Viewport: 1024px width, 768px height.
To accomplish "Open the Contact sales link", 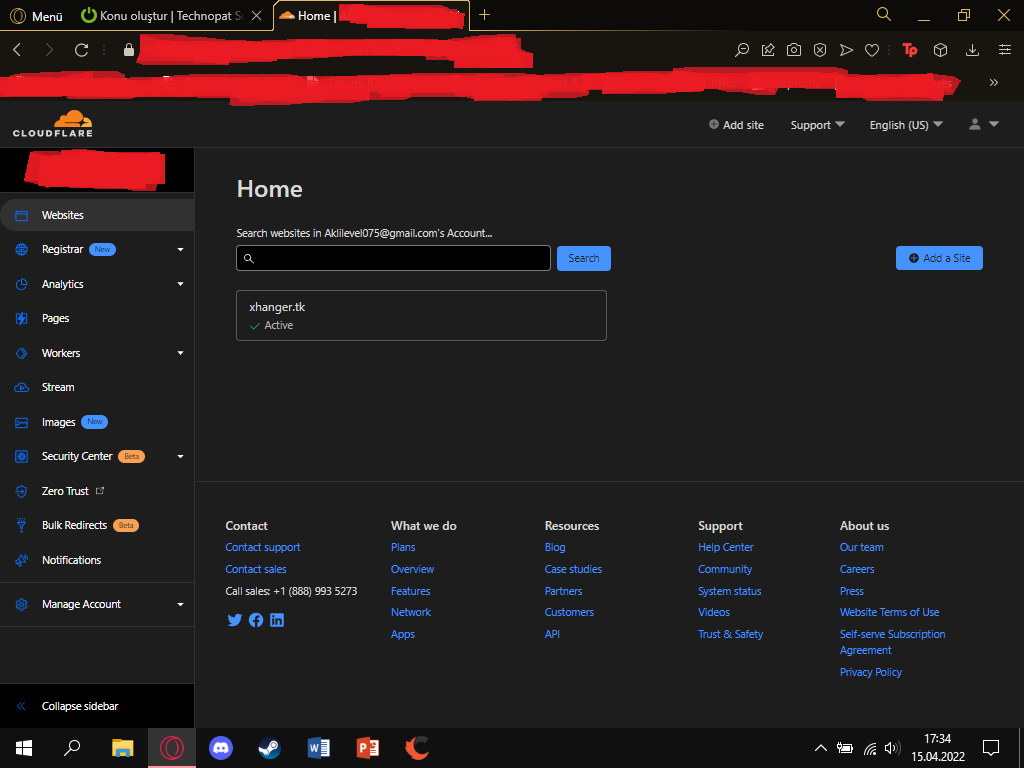I will (256, 569).
